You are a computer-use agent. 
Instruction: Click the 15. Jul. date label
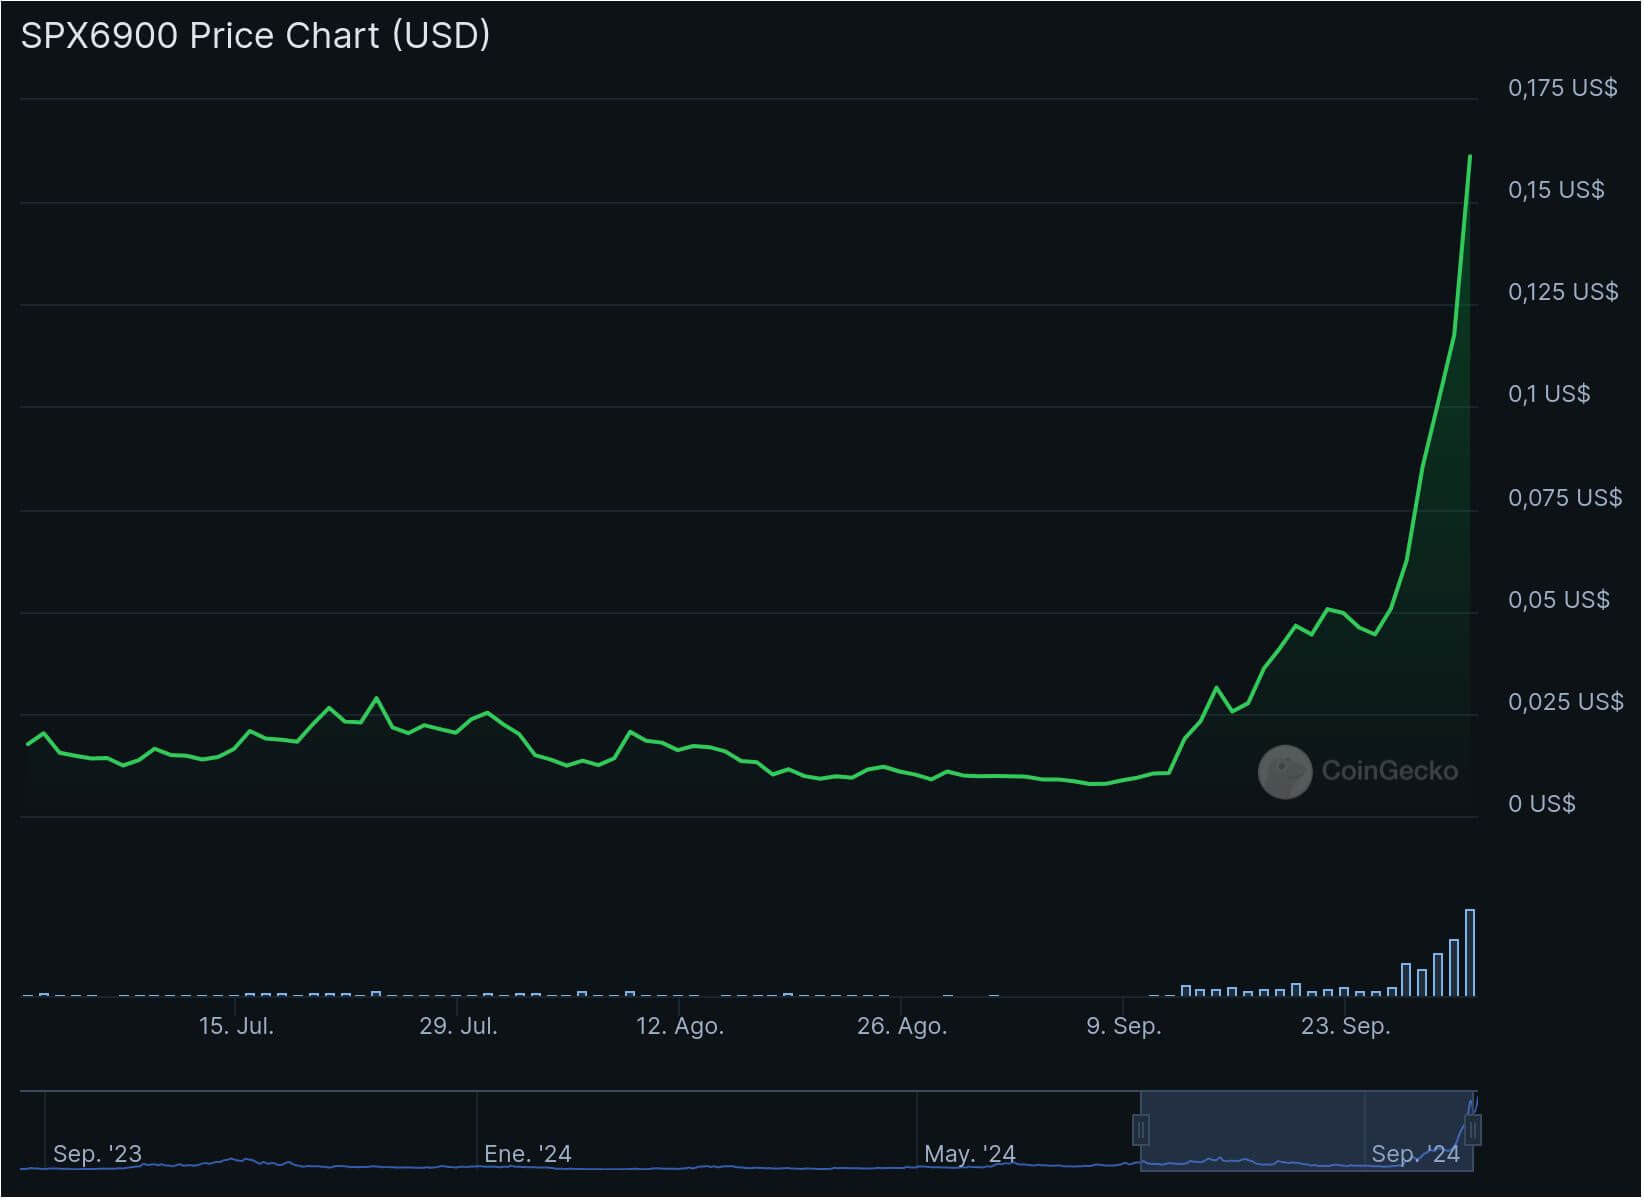pos(236,1026)
